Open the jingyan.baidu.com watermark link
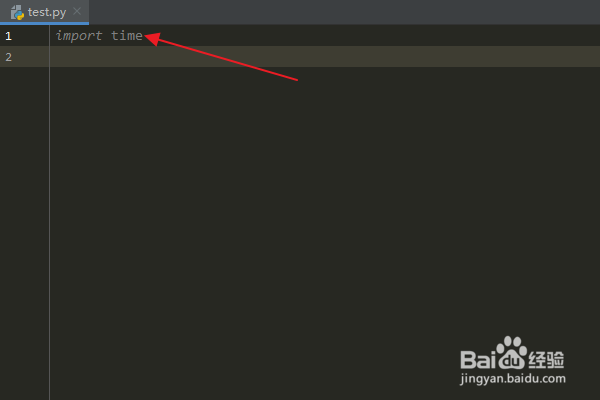 [x=513, y=379]
